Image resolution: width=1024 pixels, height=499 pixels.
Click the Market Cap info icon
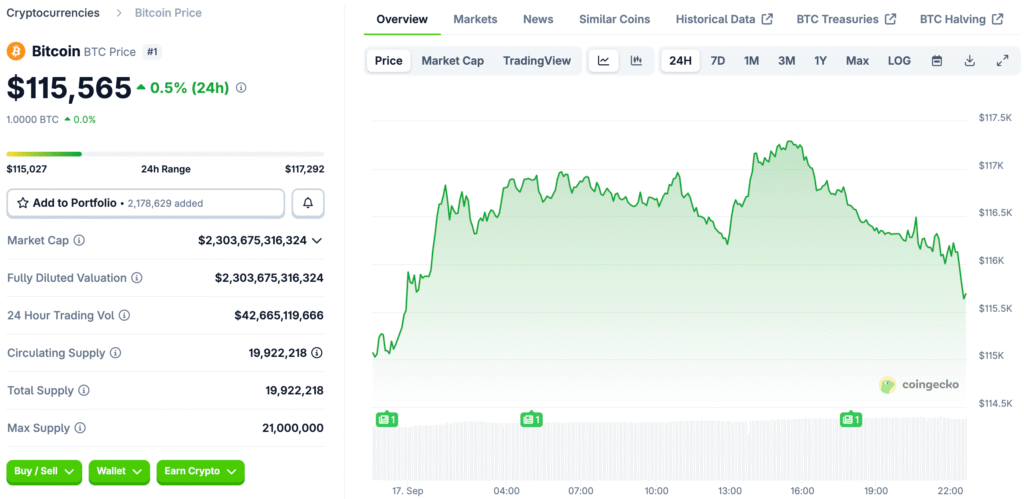click(x=79, y=240)
